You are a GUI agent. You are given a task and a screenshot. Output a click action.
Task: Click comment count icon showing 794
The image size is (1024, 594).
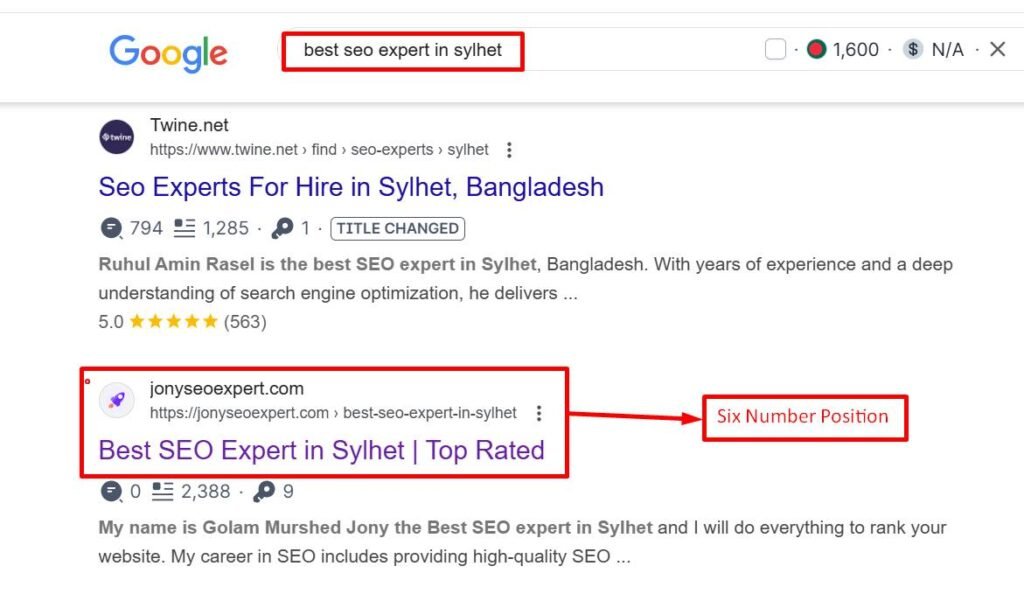112,228
